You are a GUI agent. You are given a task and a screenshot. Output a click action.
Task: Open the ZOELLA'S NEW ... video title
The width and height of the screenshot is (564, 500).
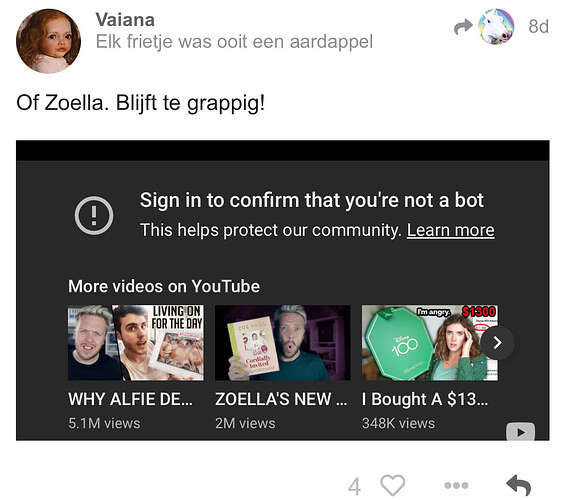coord(281,399)
